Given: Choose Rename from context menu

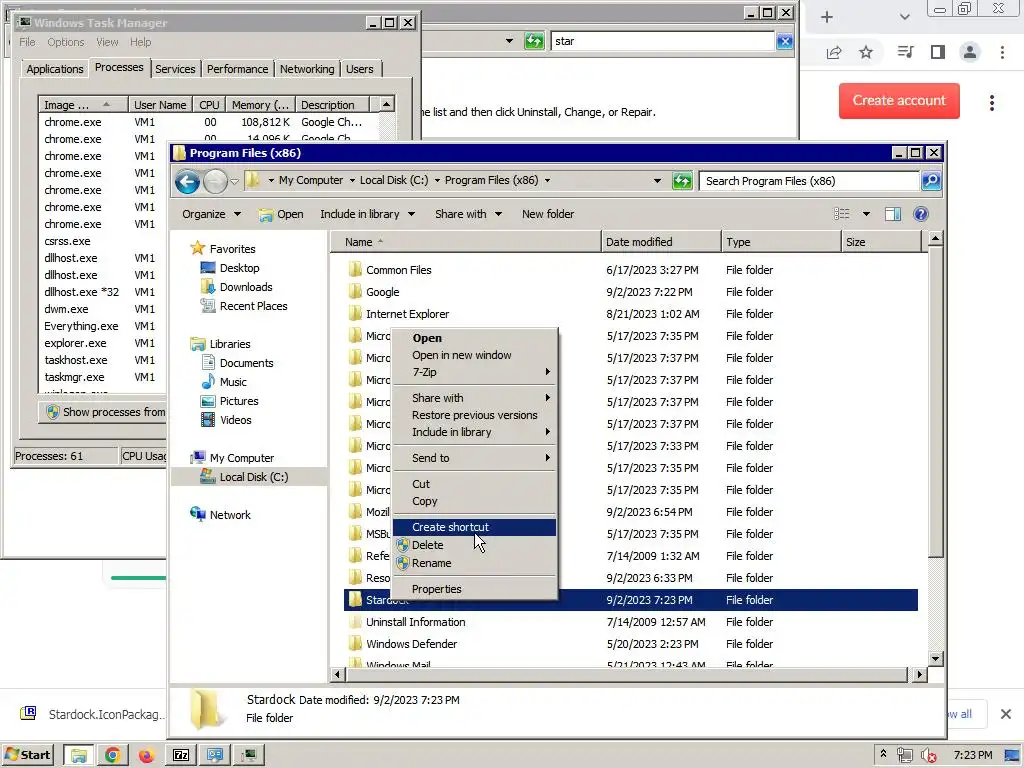Looking at the screenshot, I should [474, 563].
